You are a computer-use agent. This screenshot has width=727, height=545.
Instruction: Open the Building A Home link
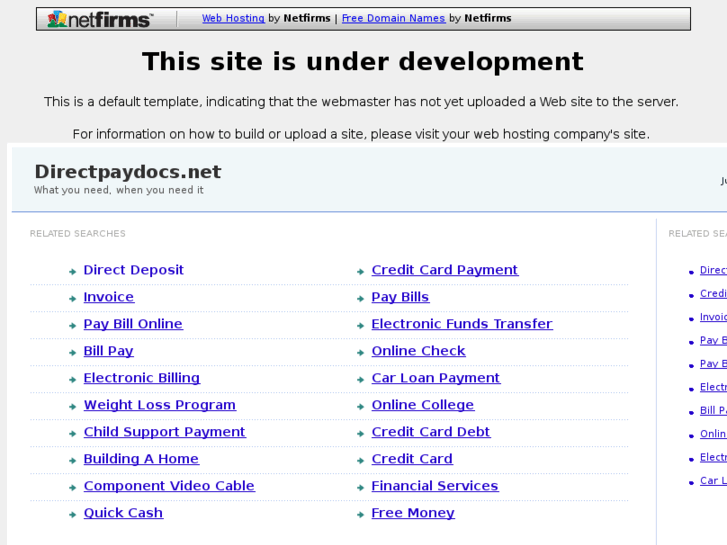[141, 459]
